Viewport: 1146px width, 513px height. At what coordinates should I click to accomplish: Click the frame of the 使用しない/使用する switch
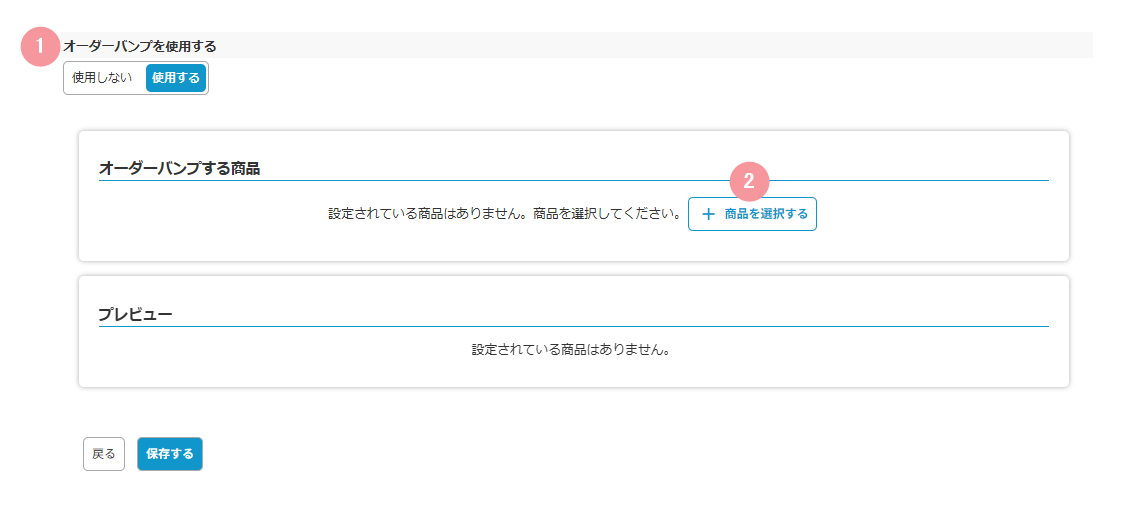coord(136,78)
